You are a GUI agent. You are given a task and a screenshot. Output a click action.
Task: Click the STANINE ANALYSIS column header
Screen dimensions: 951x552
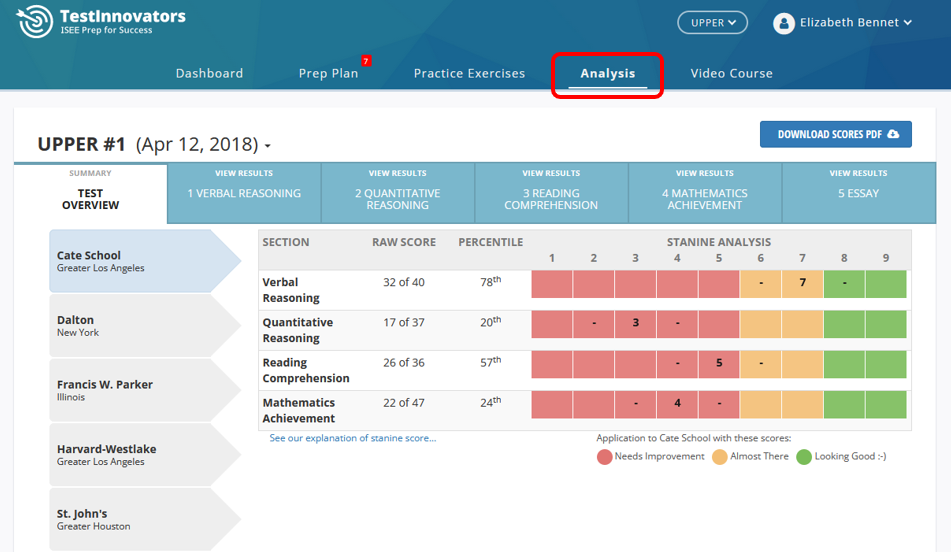tap(719, 242)
